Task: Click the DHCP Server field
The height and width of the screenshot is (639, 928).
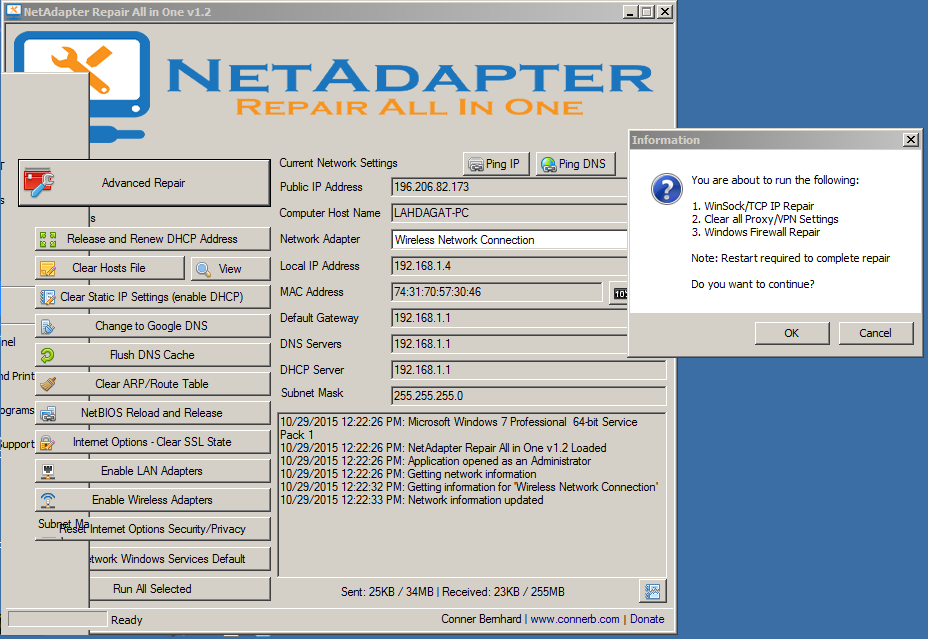Action: click(529, 370)
